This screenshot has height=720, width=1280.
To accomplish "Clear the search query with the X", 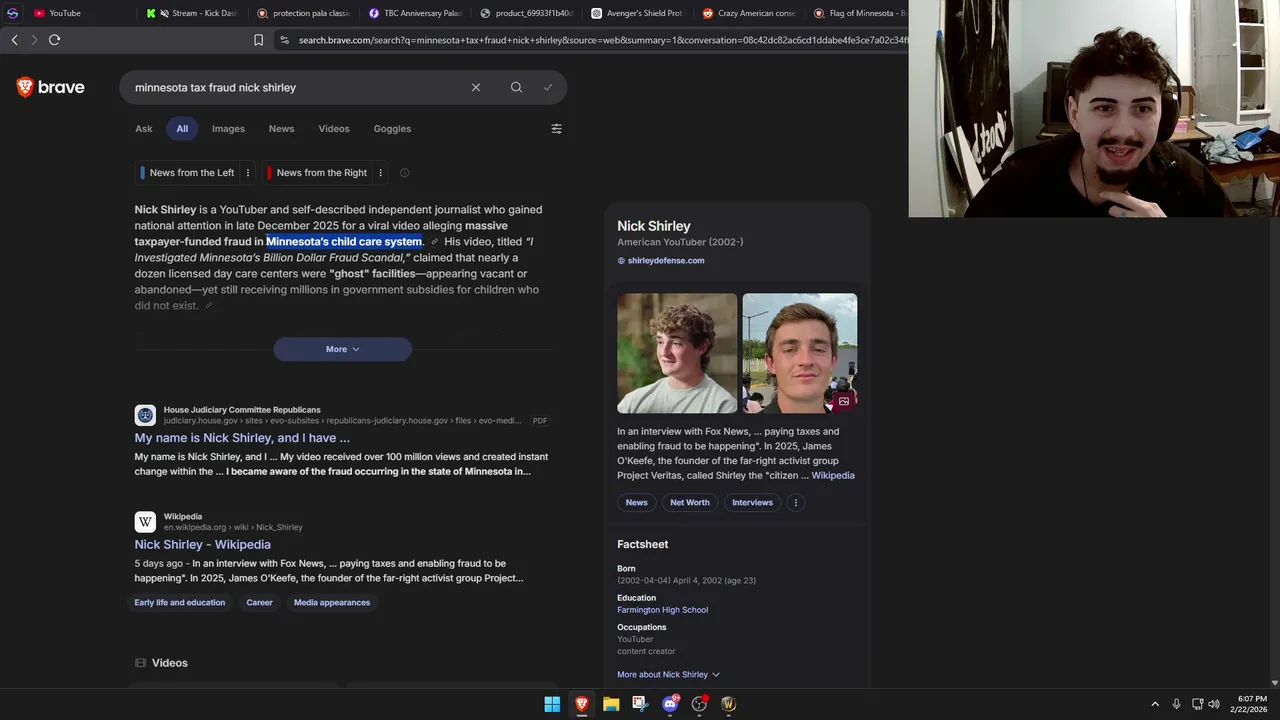I will pos(476,87).
